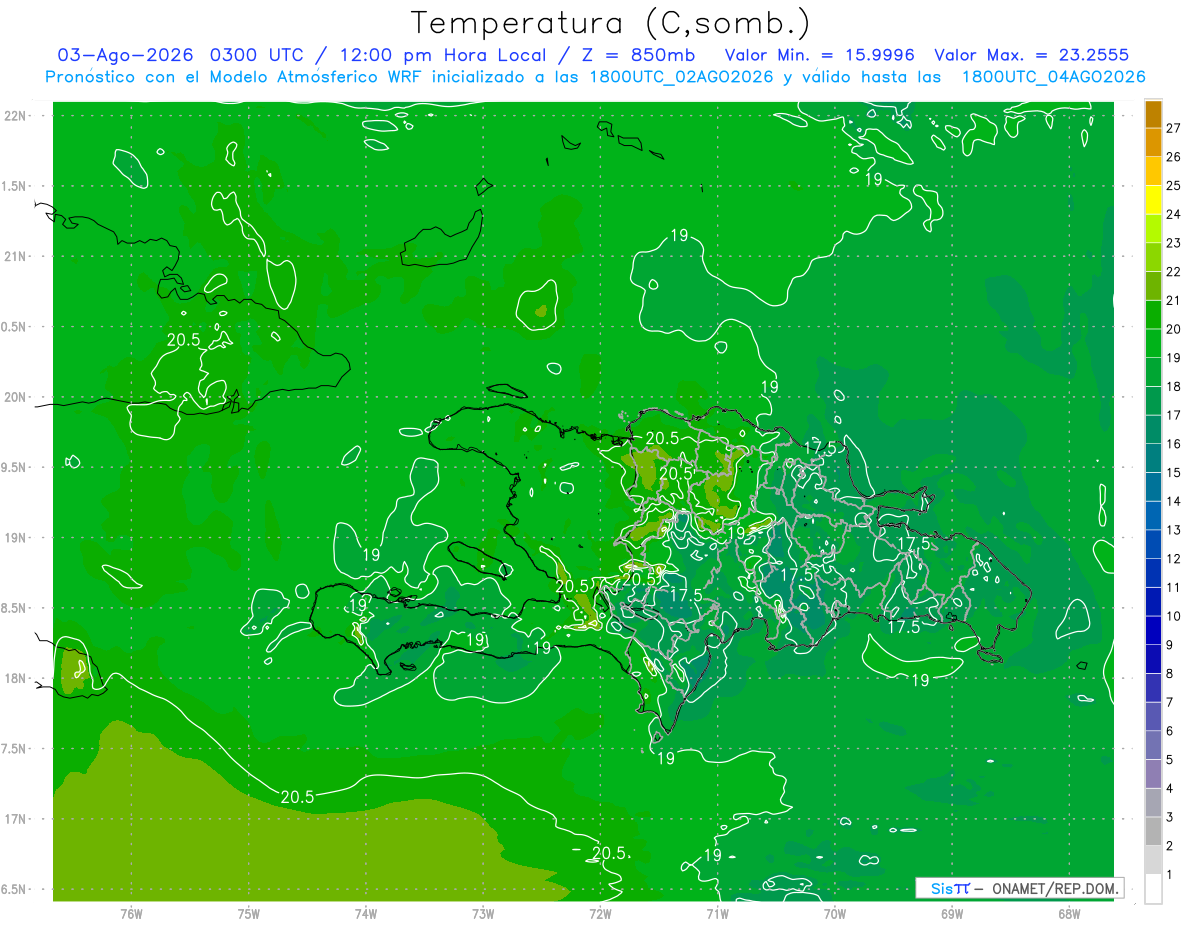Click the "20.5" contour label over eastern Cuba

tap(183, 340)
